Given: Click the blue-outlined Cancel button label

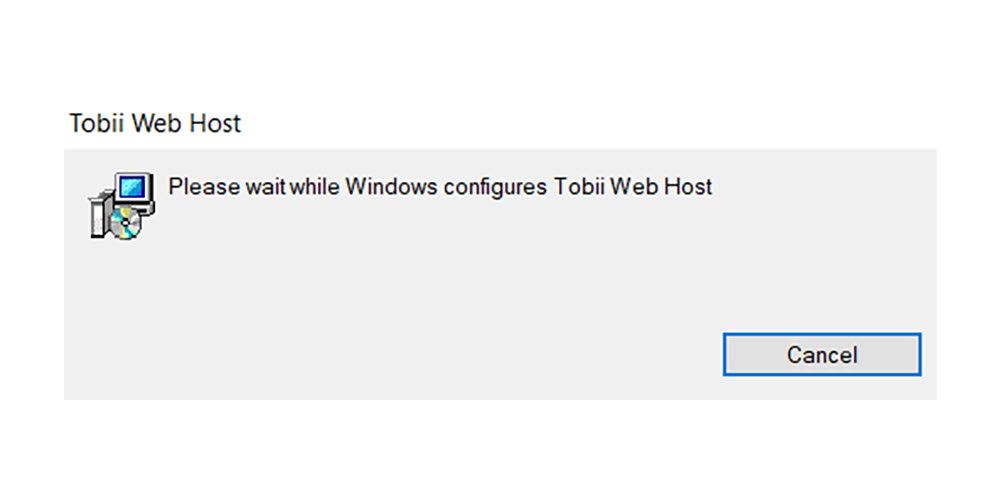Looking at the screenshot, I should [821, 355].
